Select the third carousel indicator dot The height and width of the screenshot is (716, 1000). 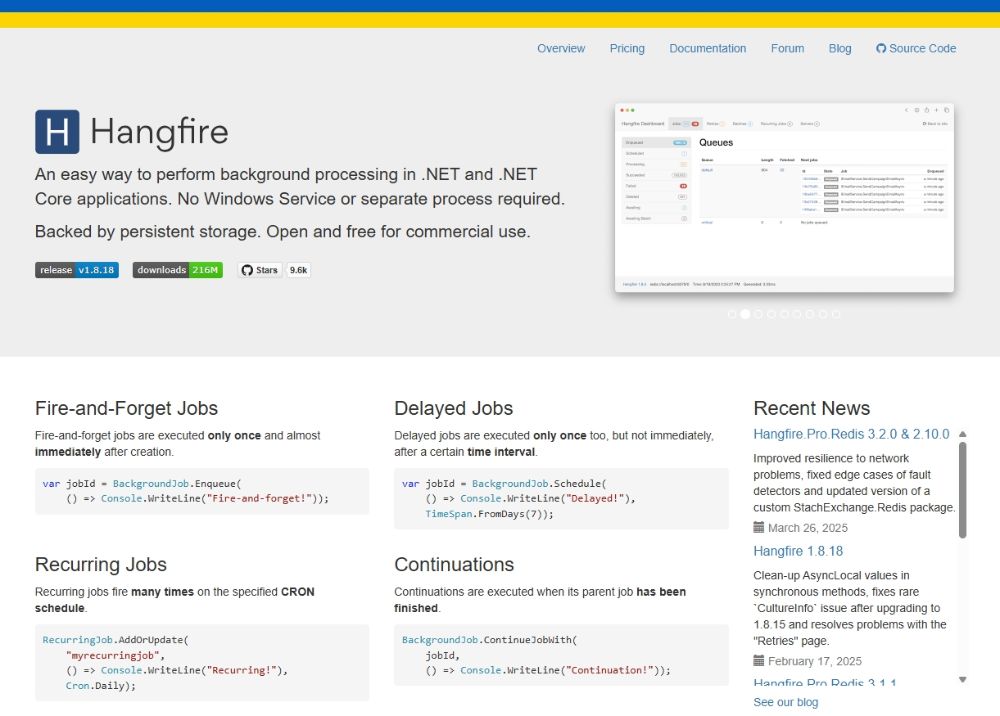click(x=758, y=314)
